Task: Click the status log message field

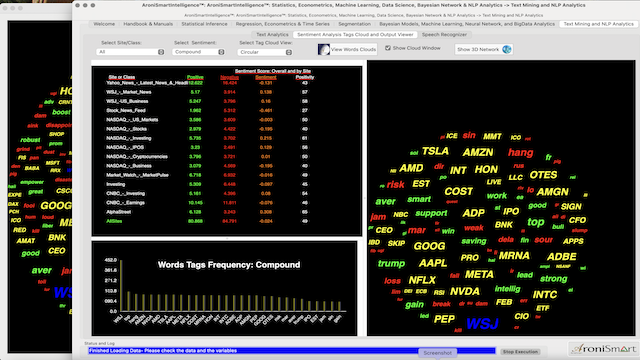Action: point(292,351)
